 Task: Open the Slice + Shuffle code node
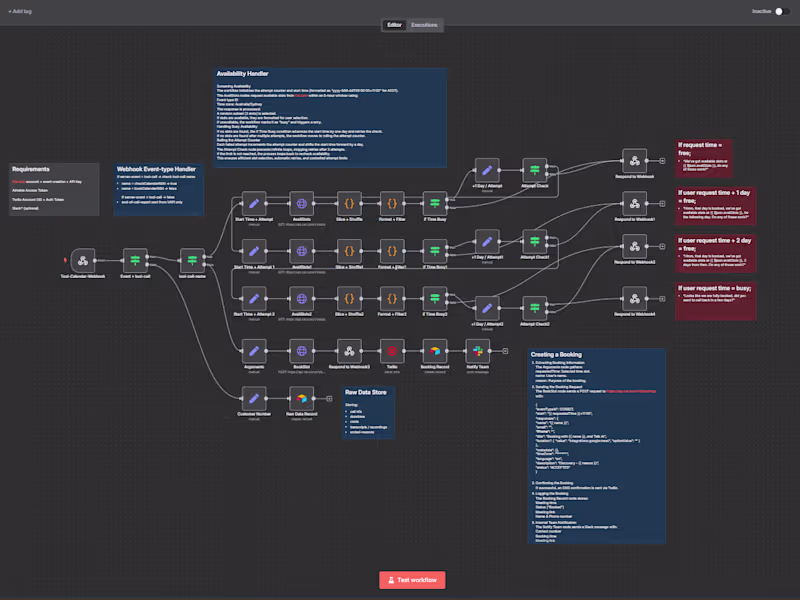pyautogui.click(x=348, y=204)
